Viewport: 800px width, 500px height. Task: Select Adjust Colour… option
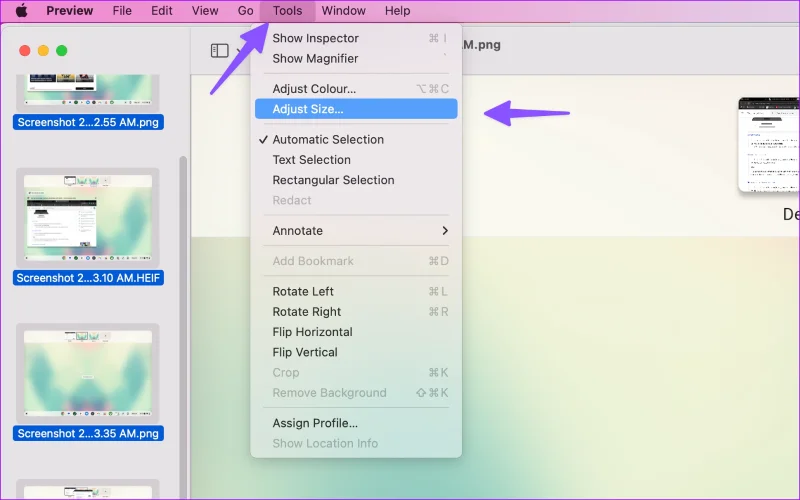(x=356, y=89)
